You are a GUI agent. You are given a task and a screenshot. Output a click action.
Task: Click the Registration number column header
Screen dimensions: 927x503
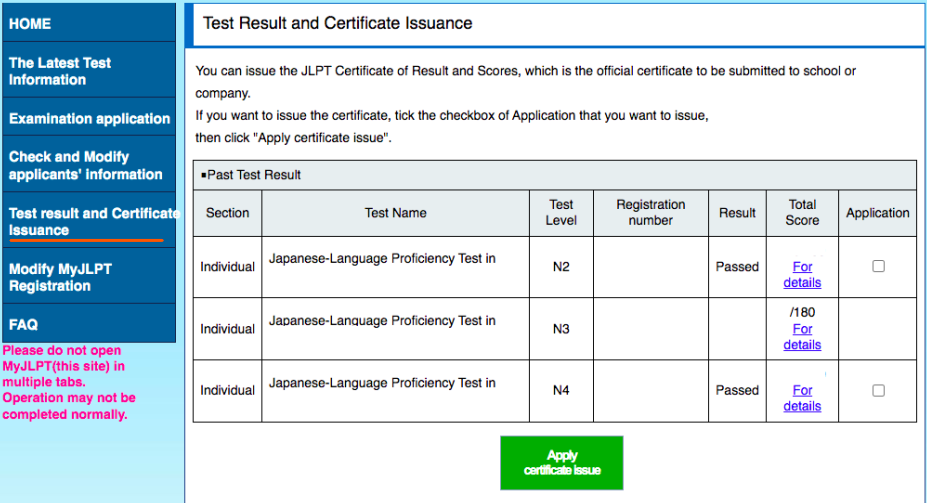(x=650, y=213)
